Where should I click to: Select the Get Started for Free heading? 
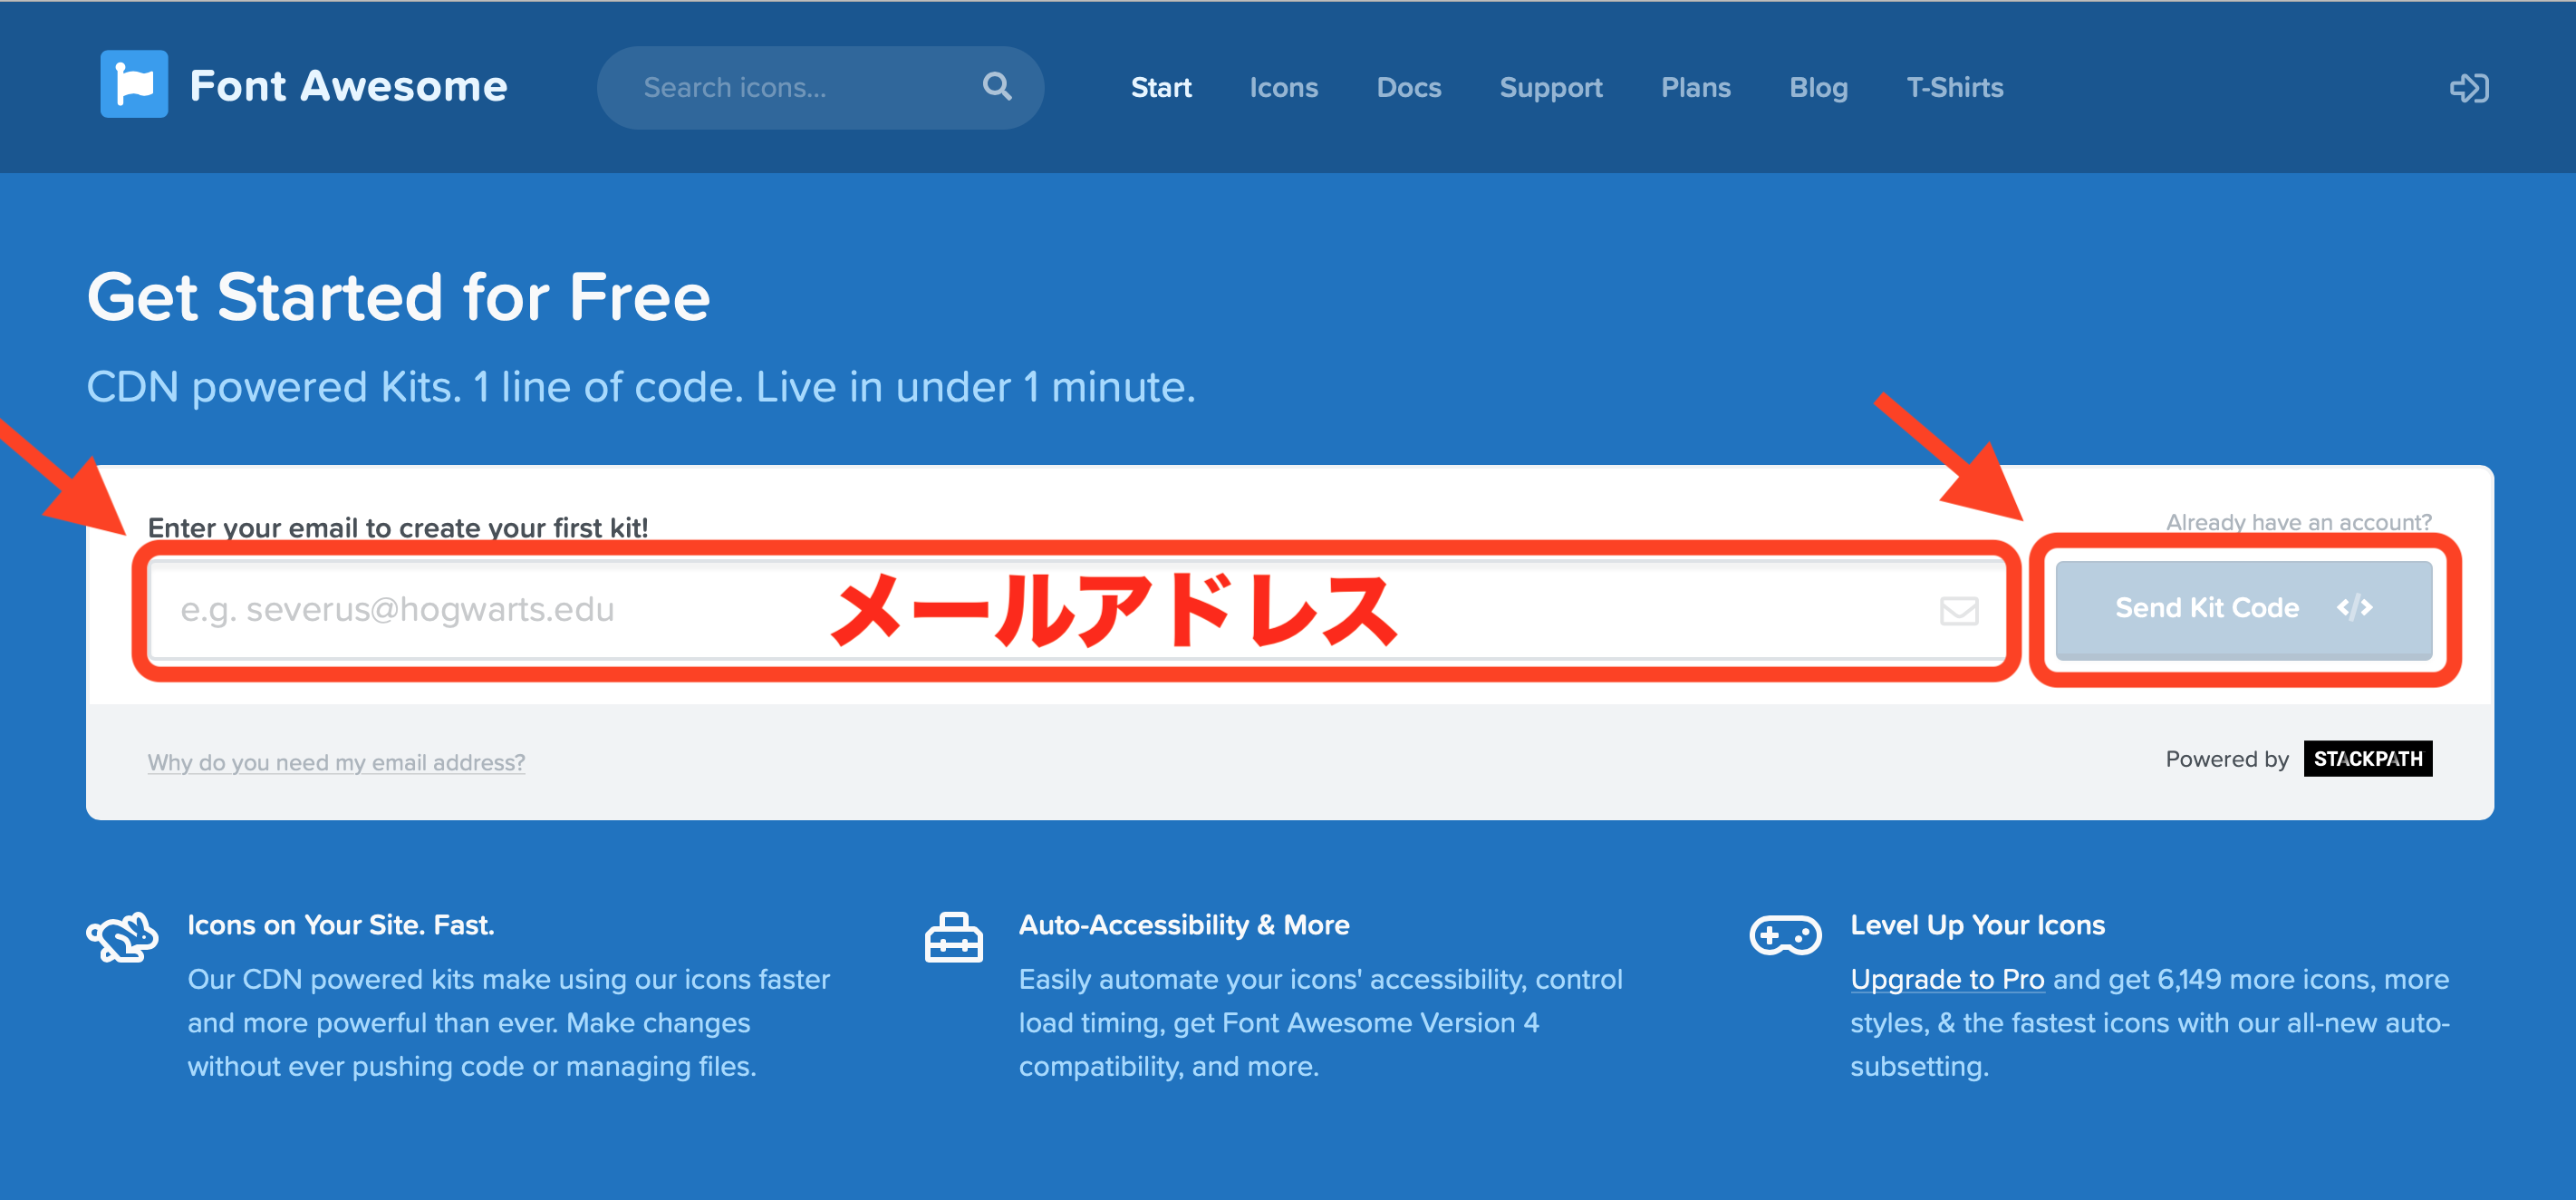coord(398,297)
